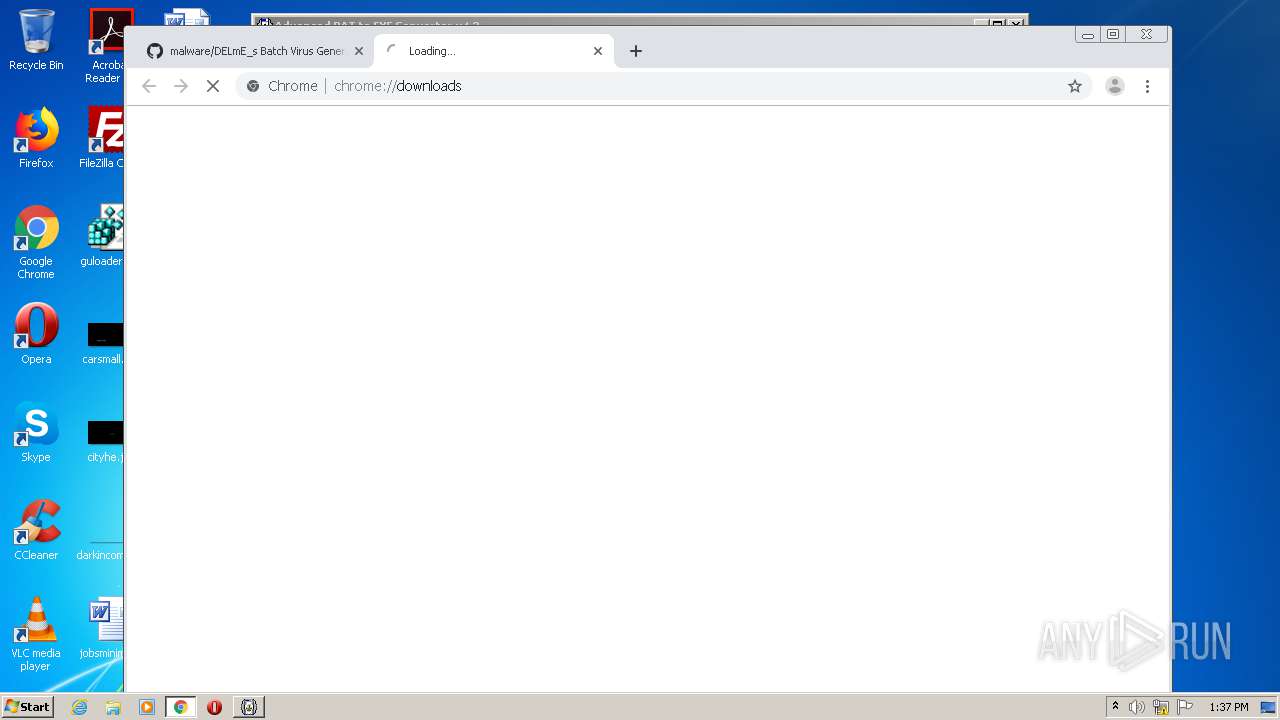Launch Skype from the desktop
The image size is (1280, 720).
[x=36, y=432]
